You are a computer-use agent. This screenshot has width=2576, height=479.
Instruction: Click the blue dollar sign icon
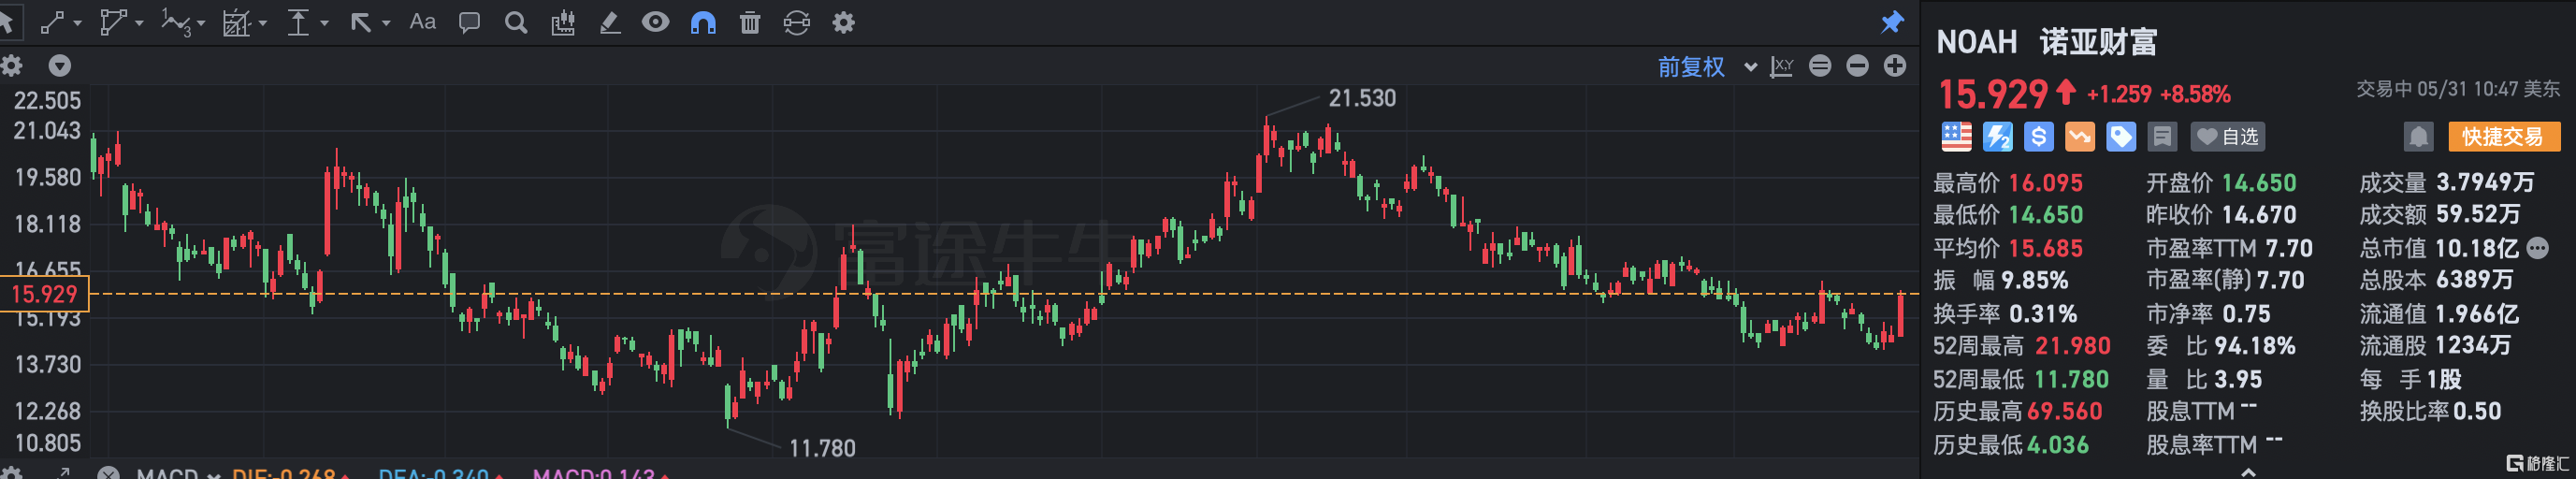[x=2039, y=137]
